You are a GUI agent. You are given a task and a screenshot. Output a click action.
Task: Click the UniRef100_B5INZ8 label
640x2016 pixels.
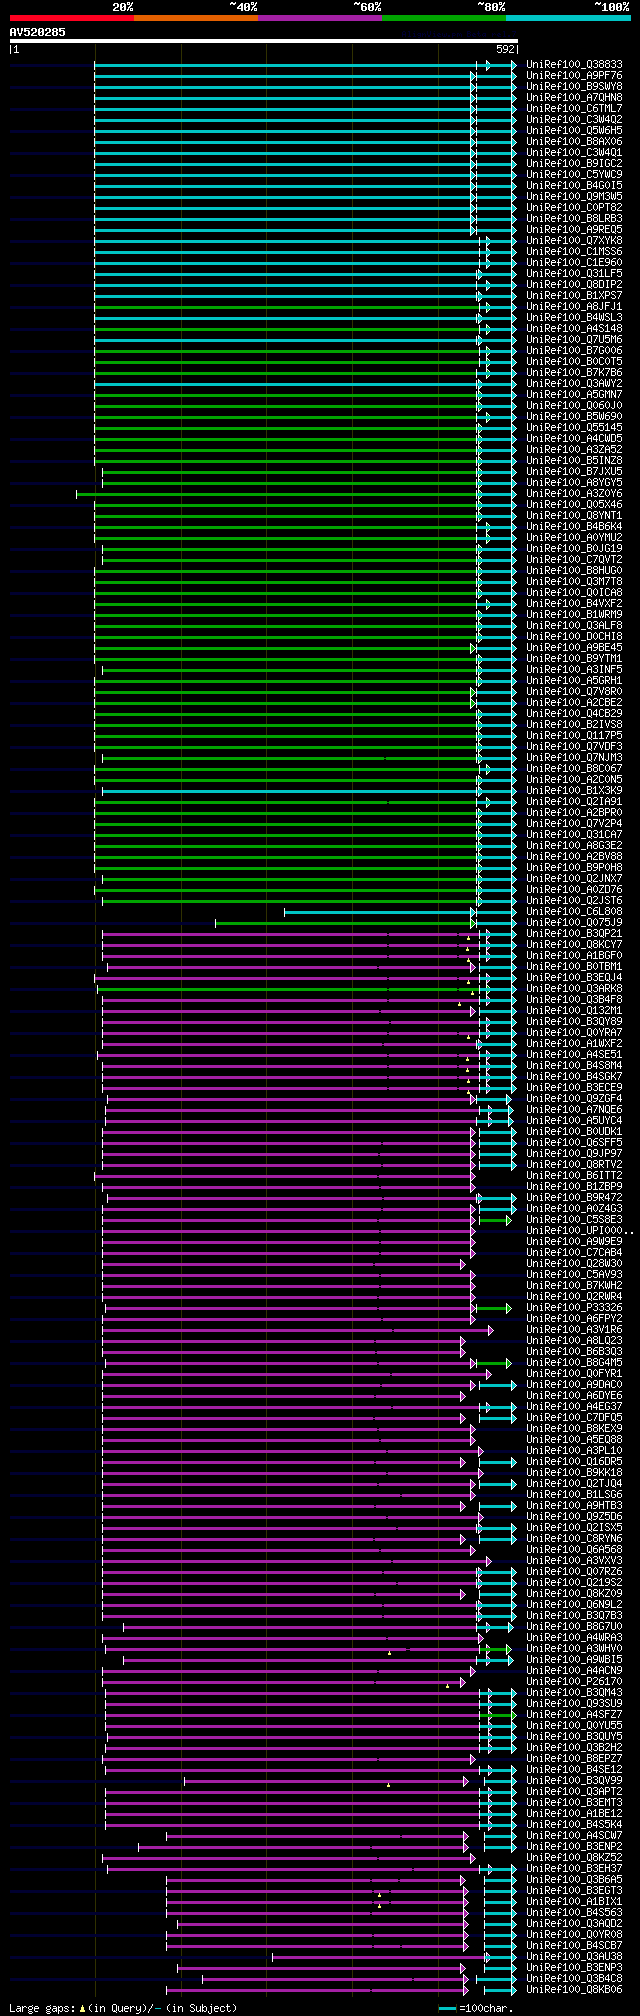pos(575,461)
